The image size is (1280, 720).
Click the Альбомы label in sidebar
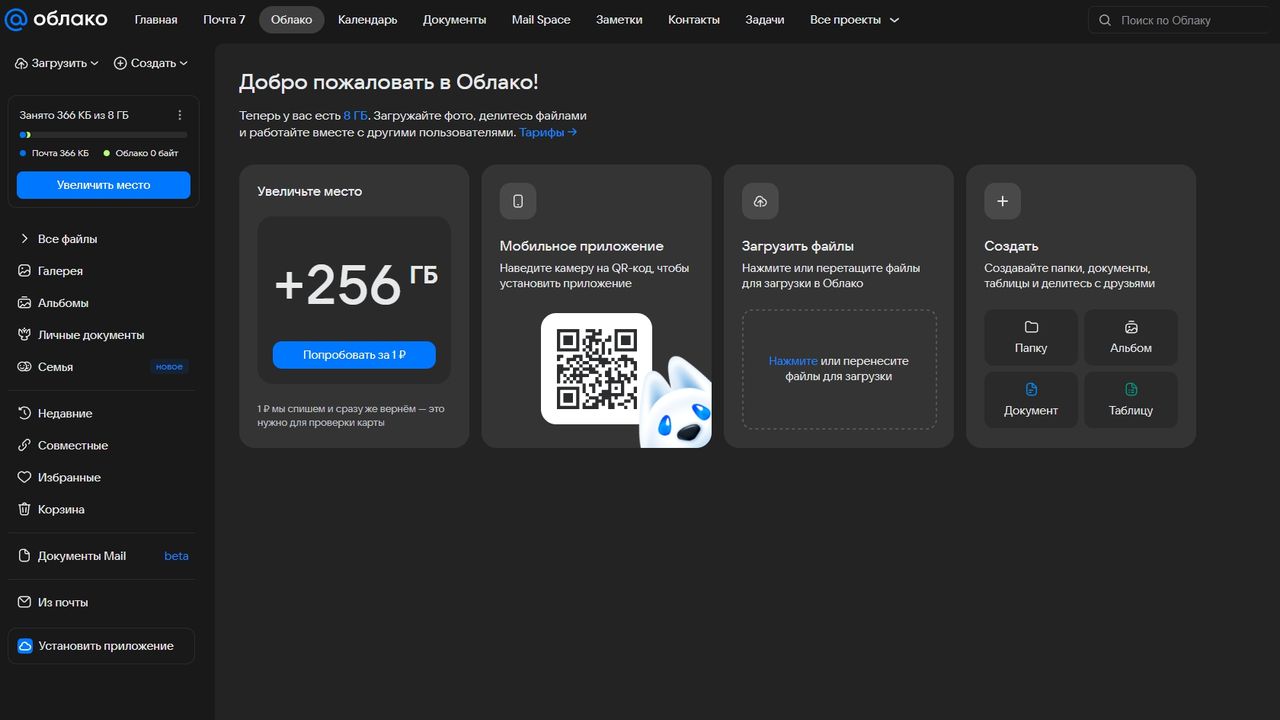[63, 303]
